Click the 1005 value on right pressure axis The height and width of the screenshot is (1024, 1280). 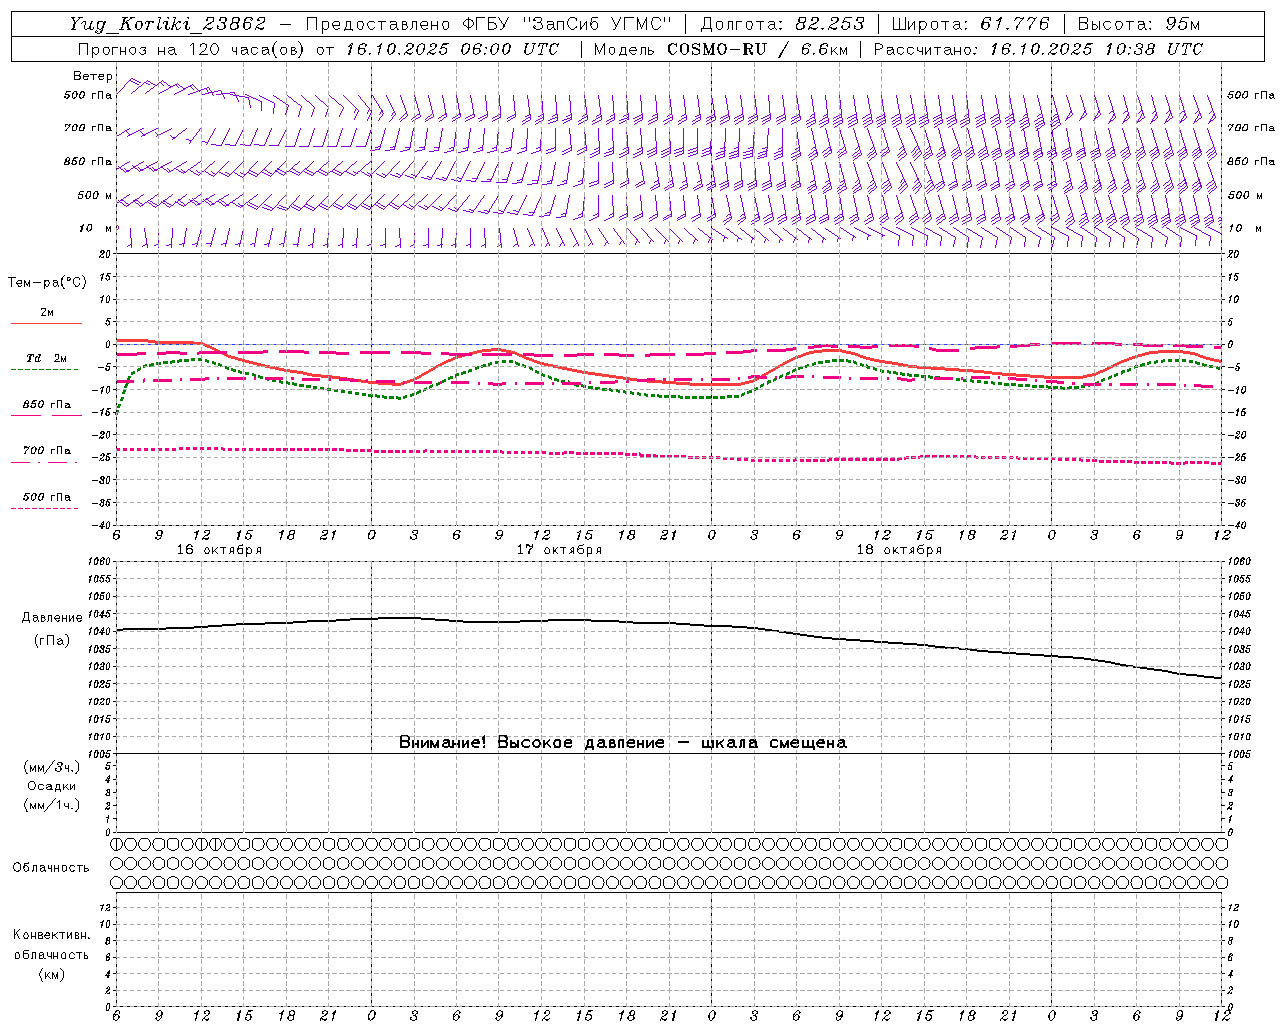[x=1238, y=753]
